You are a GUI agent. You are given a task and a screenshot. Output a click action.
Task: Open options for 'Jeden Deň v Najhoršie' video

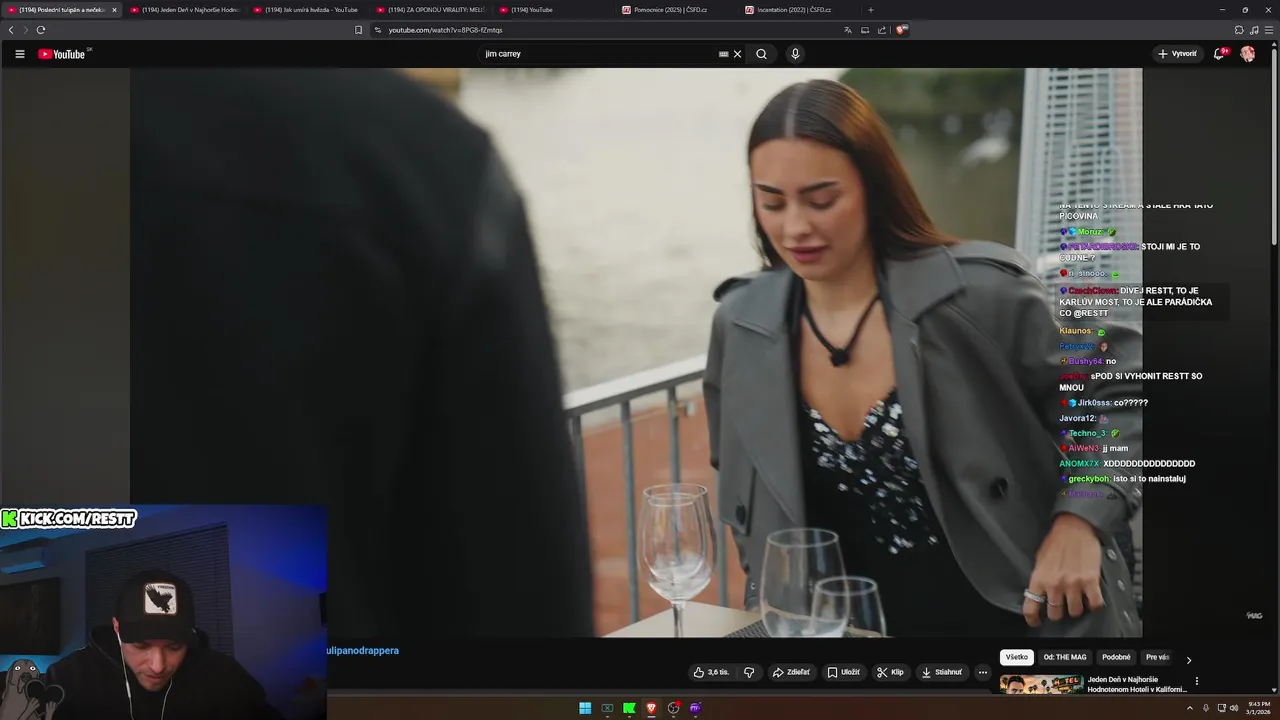[x=1196, y=681]
